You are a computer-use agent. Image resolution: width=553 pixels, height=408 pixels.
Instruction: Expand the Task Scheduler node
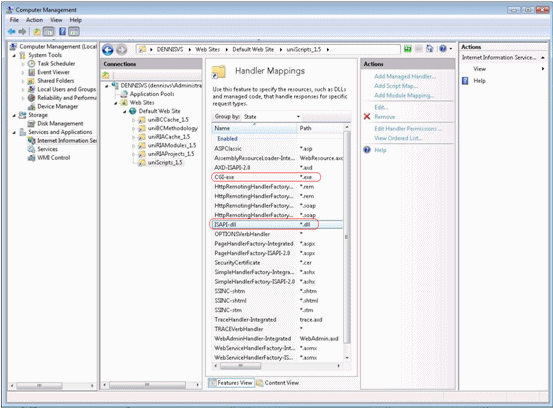23,64
